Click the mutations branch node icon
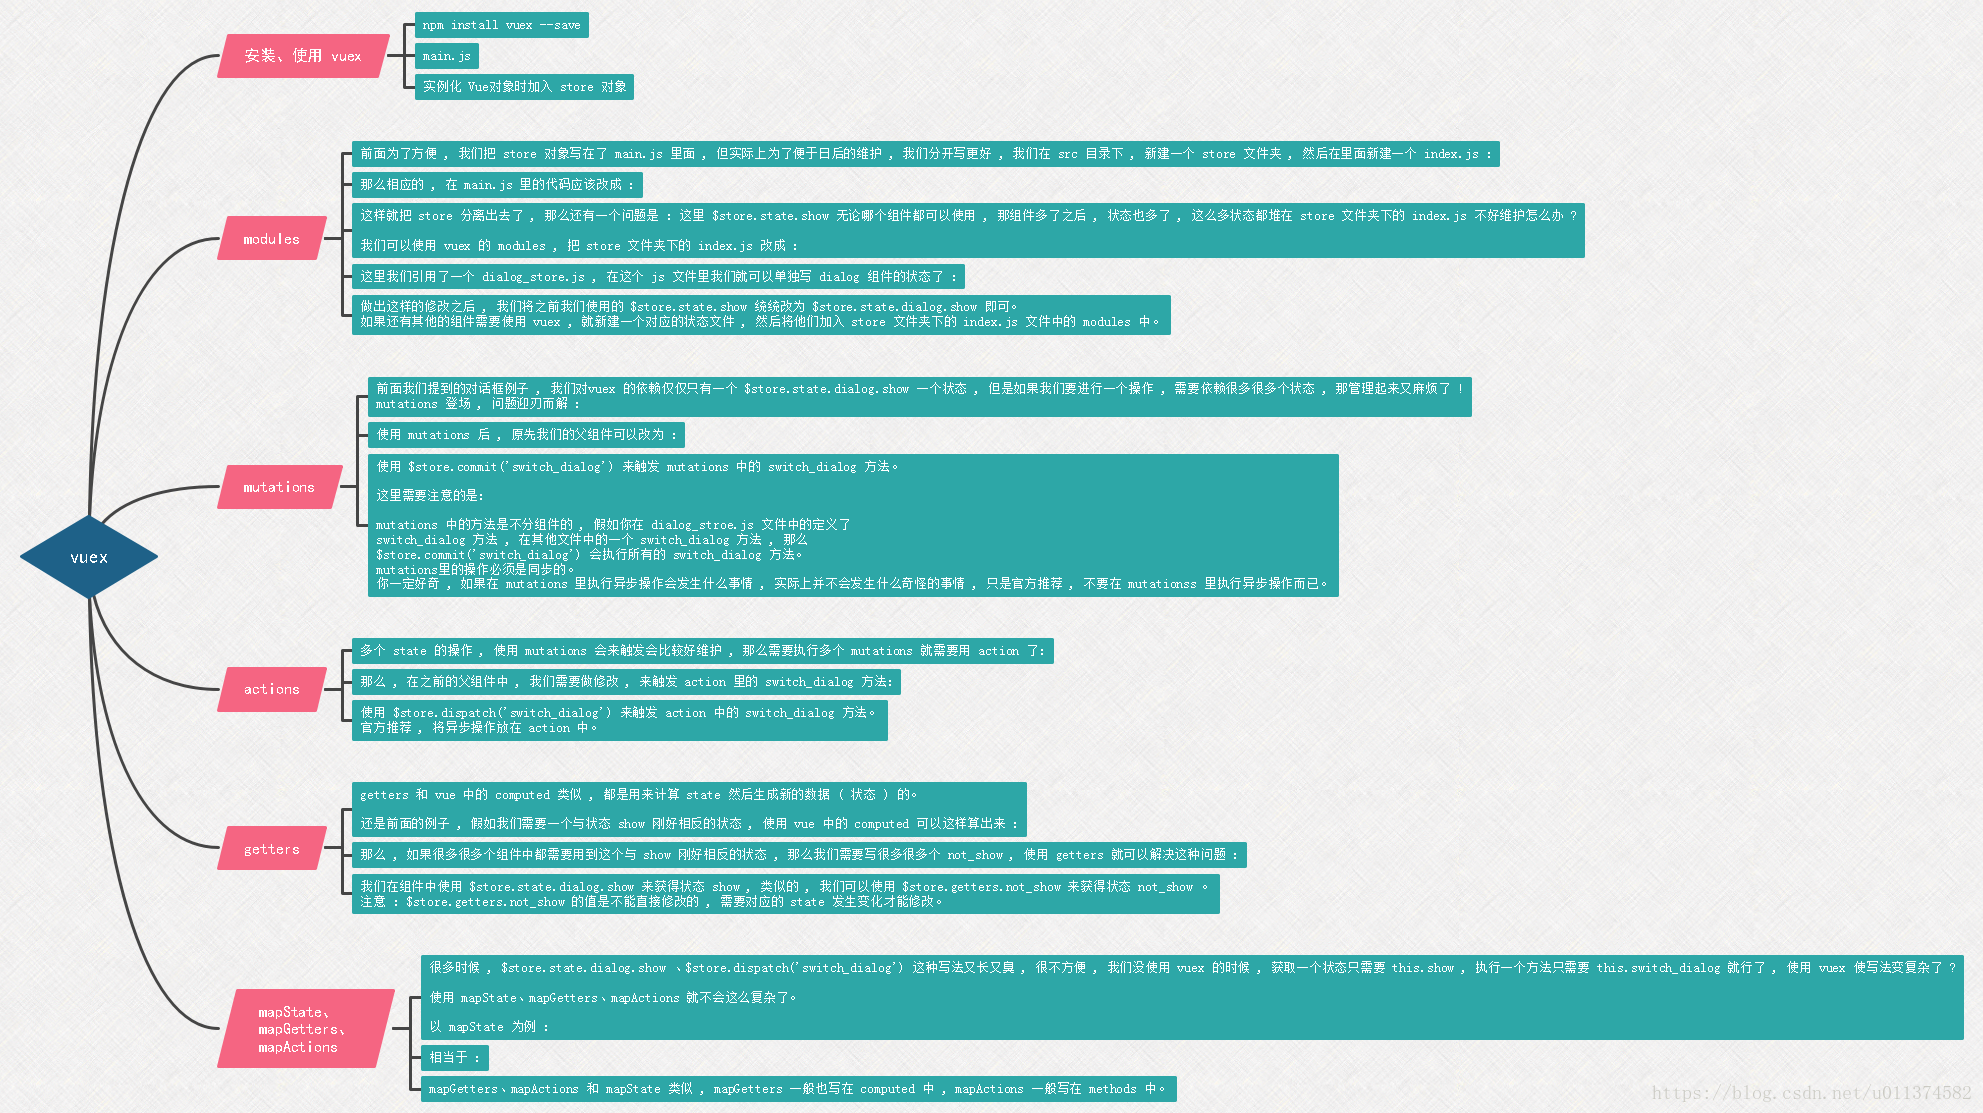 [x=276, y=485]
